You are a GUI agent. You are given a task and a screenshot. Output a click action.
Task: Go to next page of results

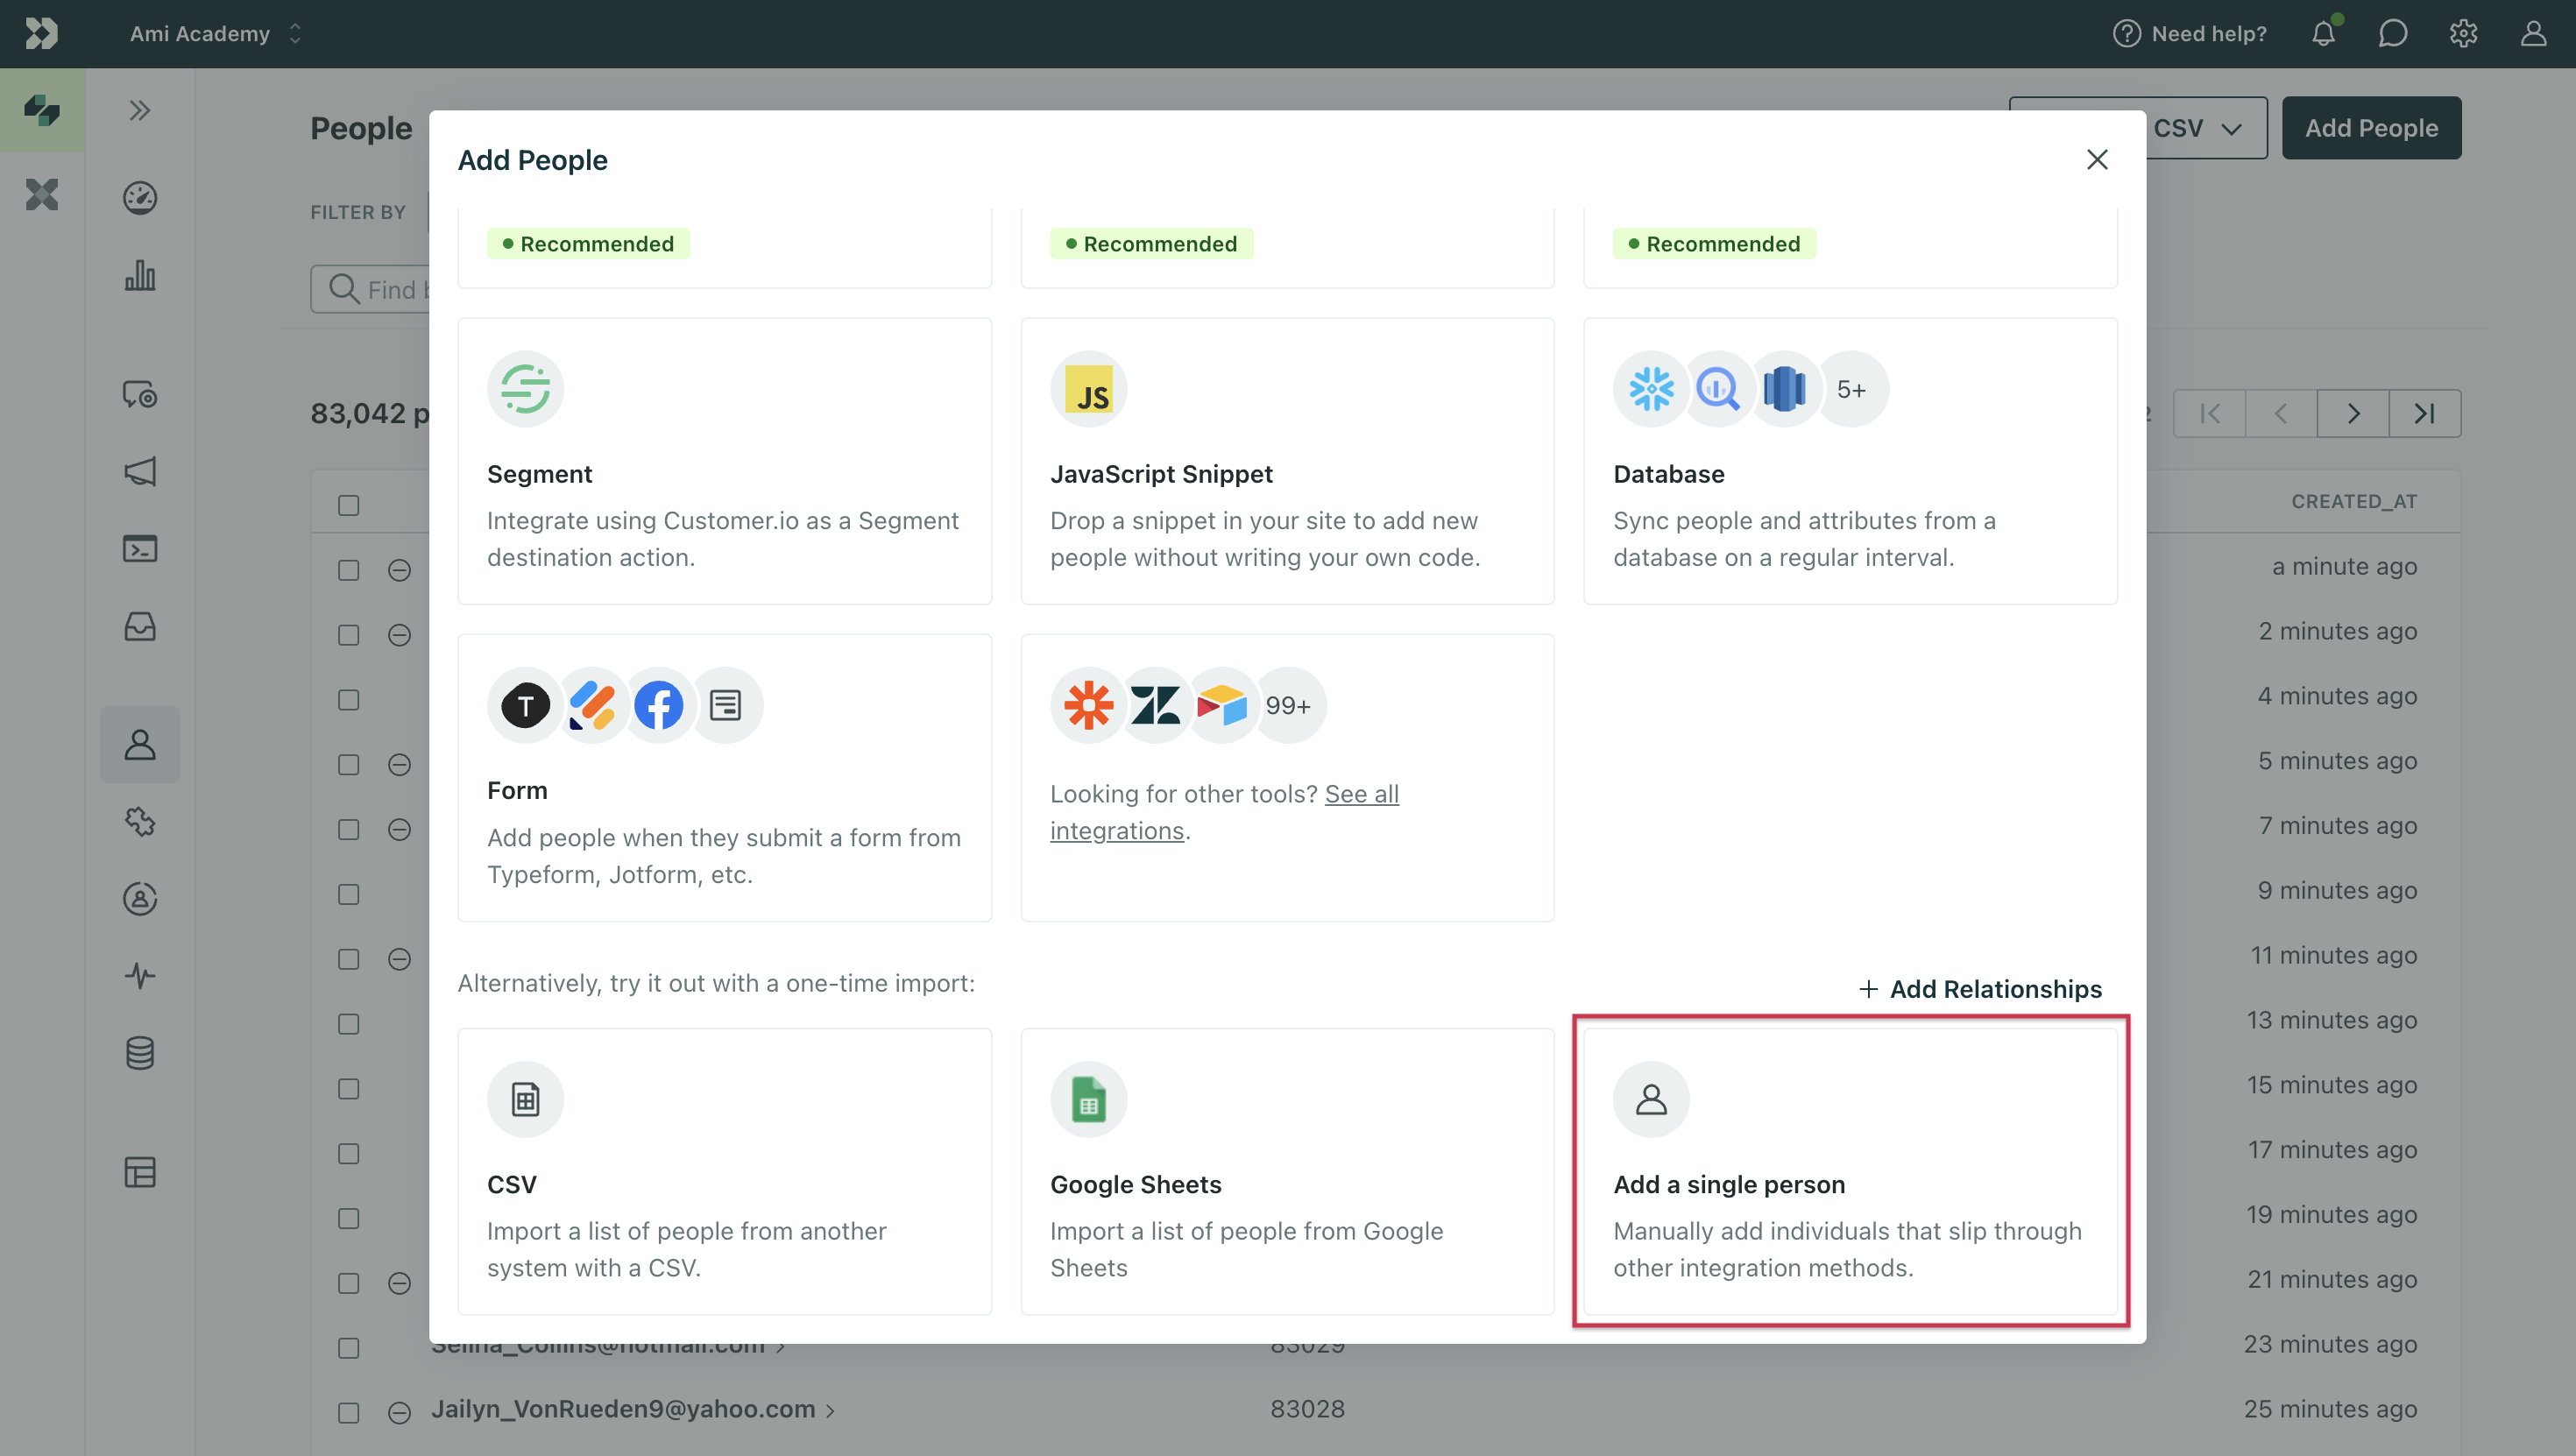(x=2353, y=413)
